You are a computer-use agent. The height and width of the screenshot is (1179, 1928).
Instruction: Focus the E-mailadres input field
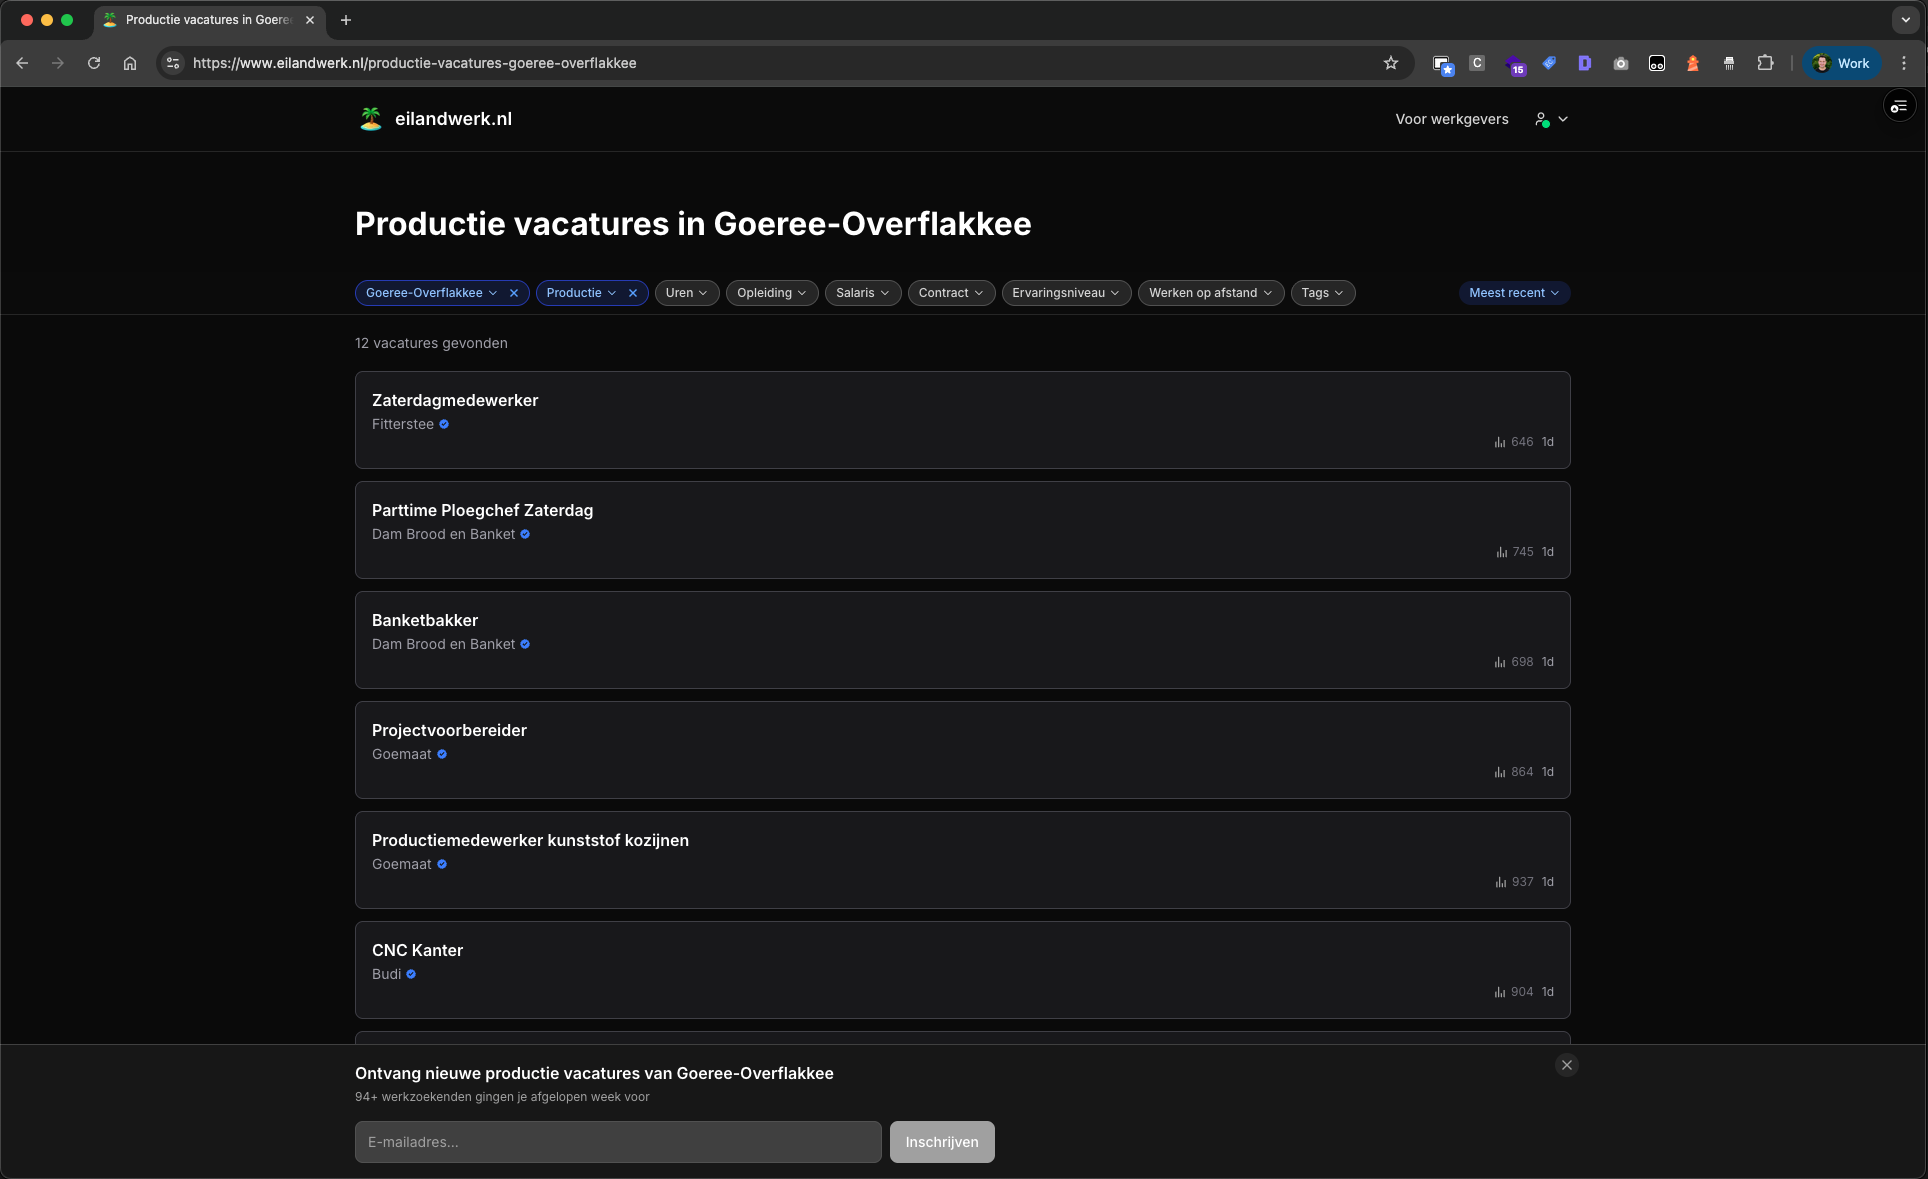617,1142
